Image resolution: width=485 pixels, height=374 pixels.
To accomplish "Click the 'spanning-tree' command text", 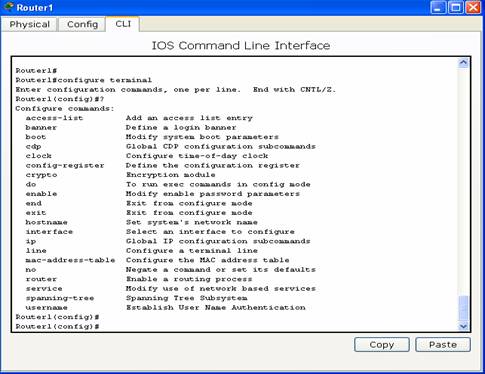I will pos(60,298).
